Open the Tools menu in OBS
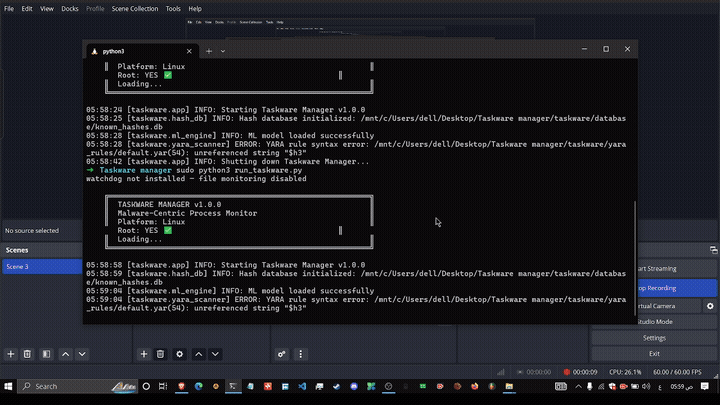720x405 pixels. (x=173, y=8)
